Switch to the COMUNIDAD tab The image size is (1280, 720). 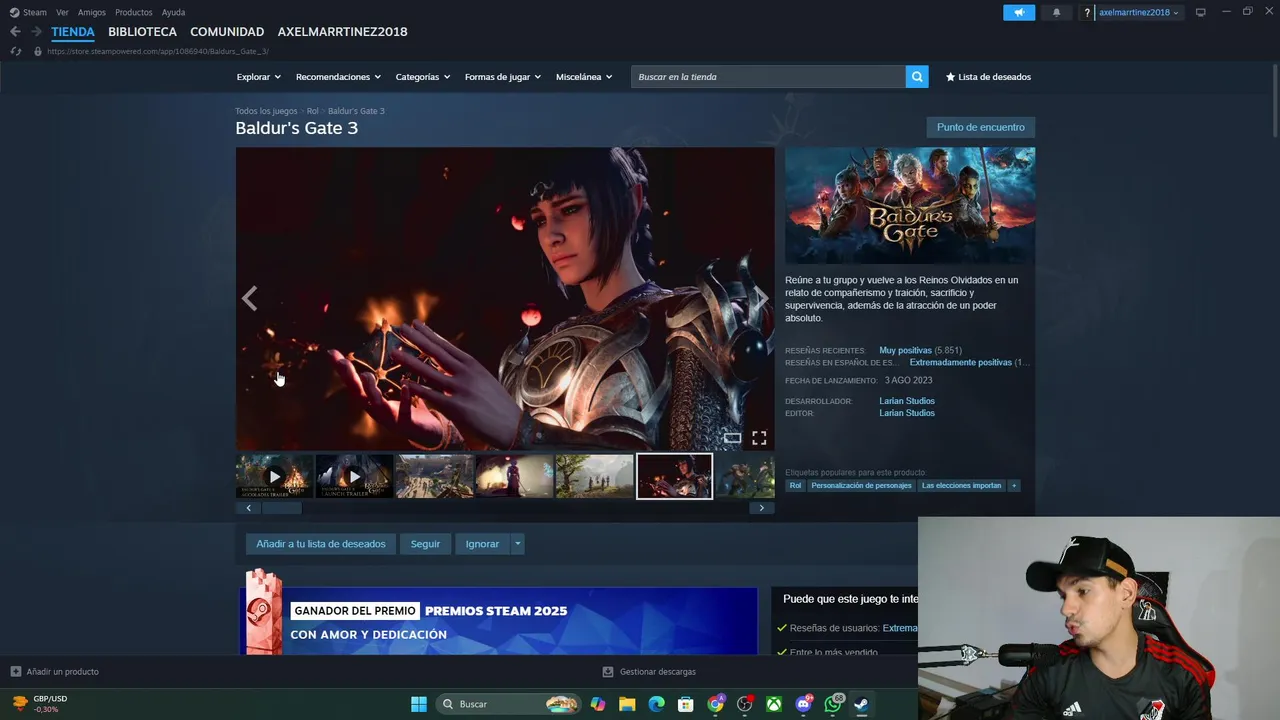[227, 32]
